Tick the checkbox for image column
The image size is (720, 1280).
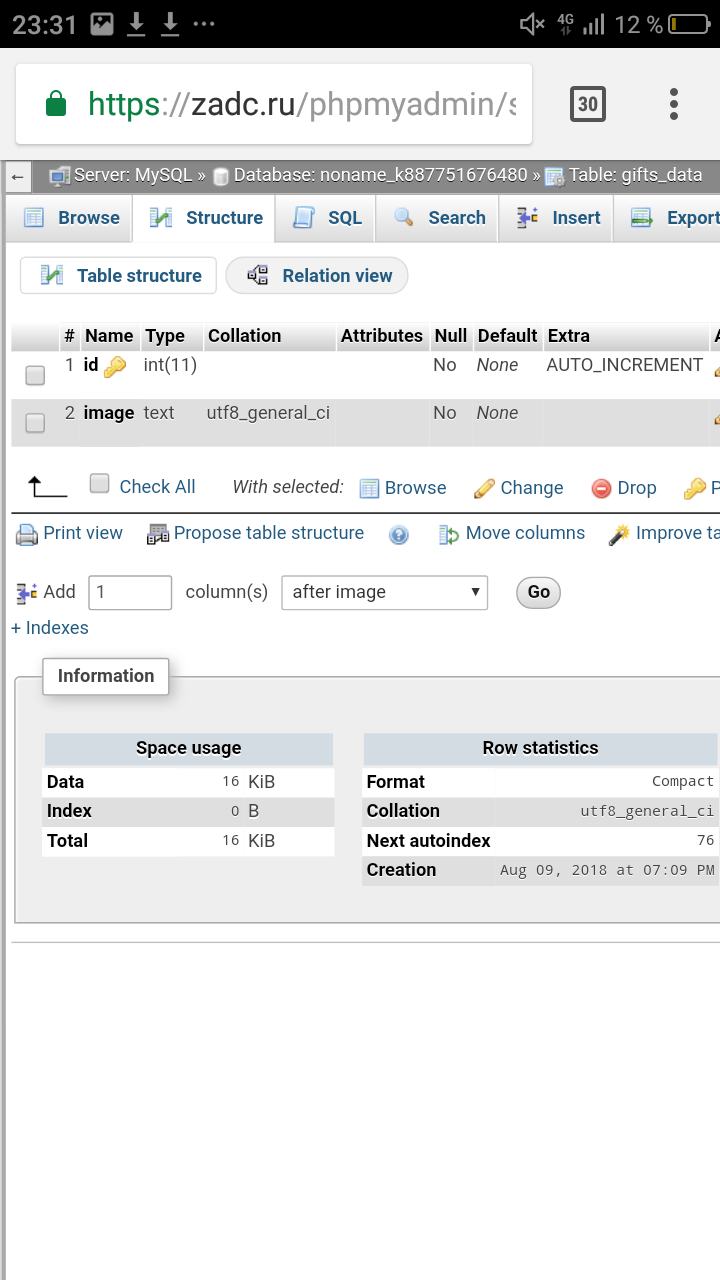(35, 423)
